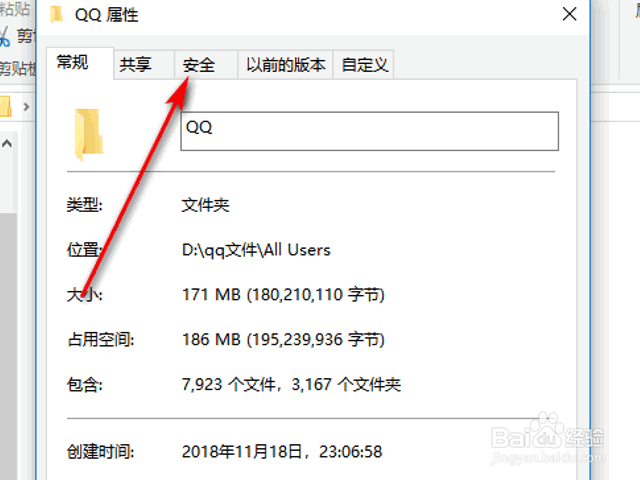Click the 占用空间 value 186 MB

[x=283, y=340]
